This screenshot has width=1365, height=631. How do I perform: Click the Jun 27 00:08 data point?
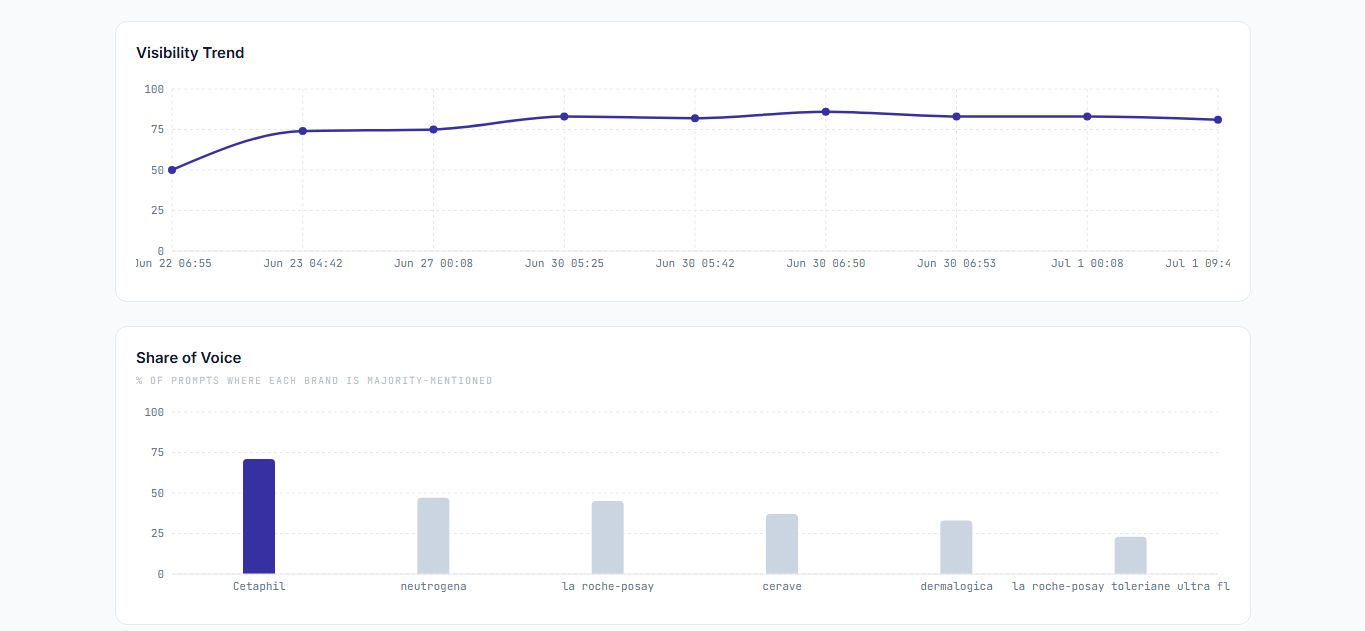(x=433, y=129)
